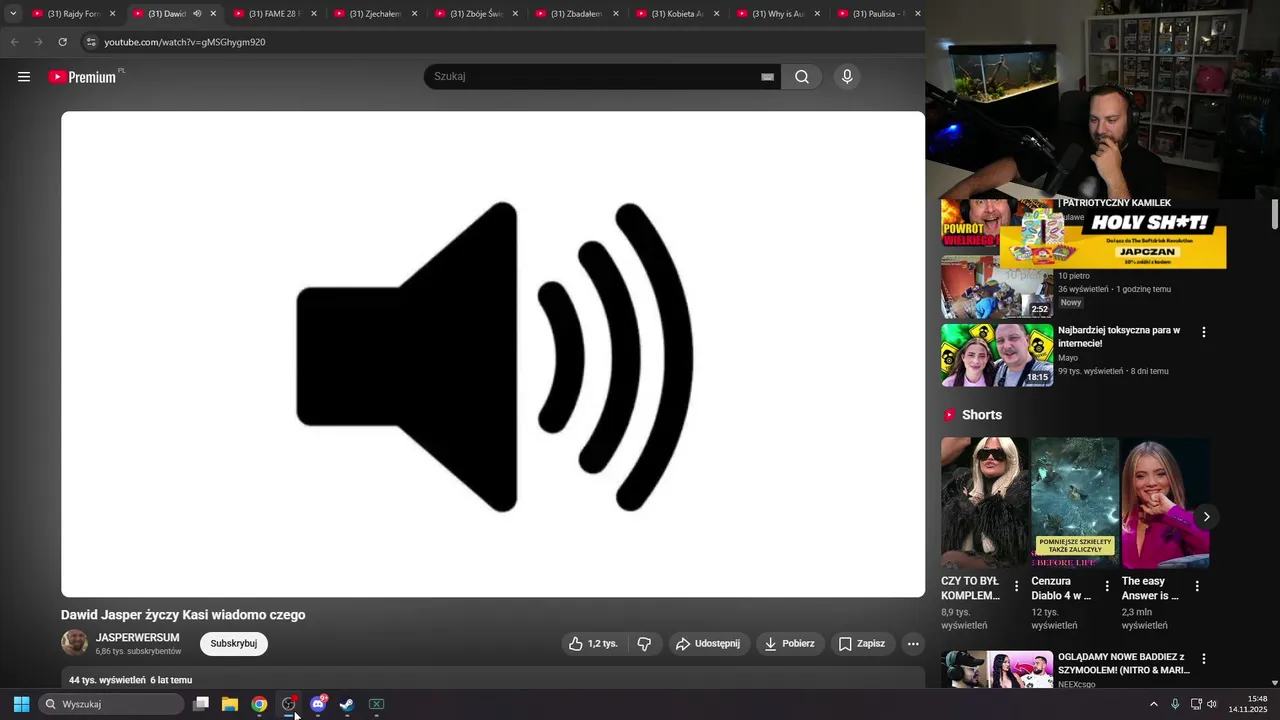This screenshot has width=1280, height=720.
Task: Close the Rajdy tab
Action: [112, 14]
